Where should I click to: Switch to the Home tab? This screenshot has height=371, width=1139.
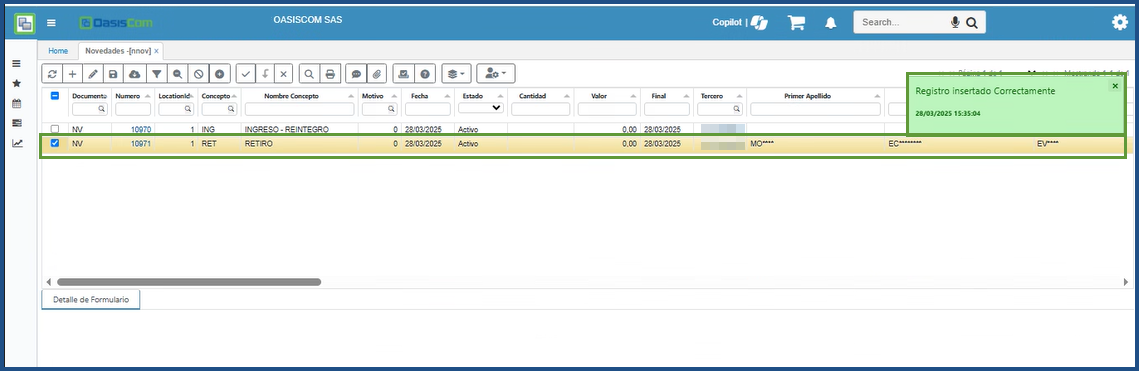click(58, 52)
